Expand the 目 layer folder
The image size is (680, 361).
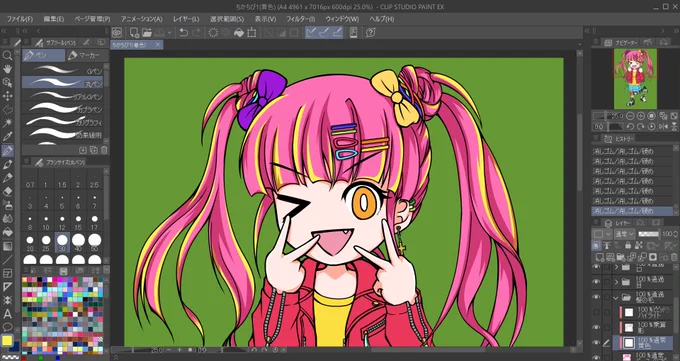coord(616,282)
